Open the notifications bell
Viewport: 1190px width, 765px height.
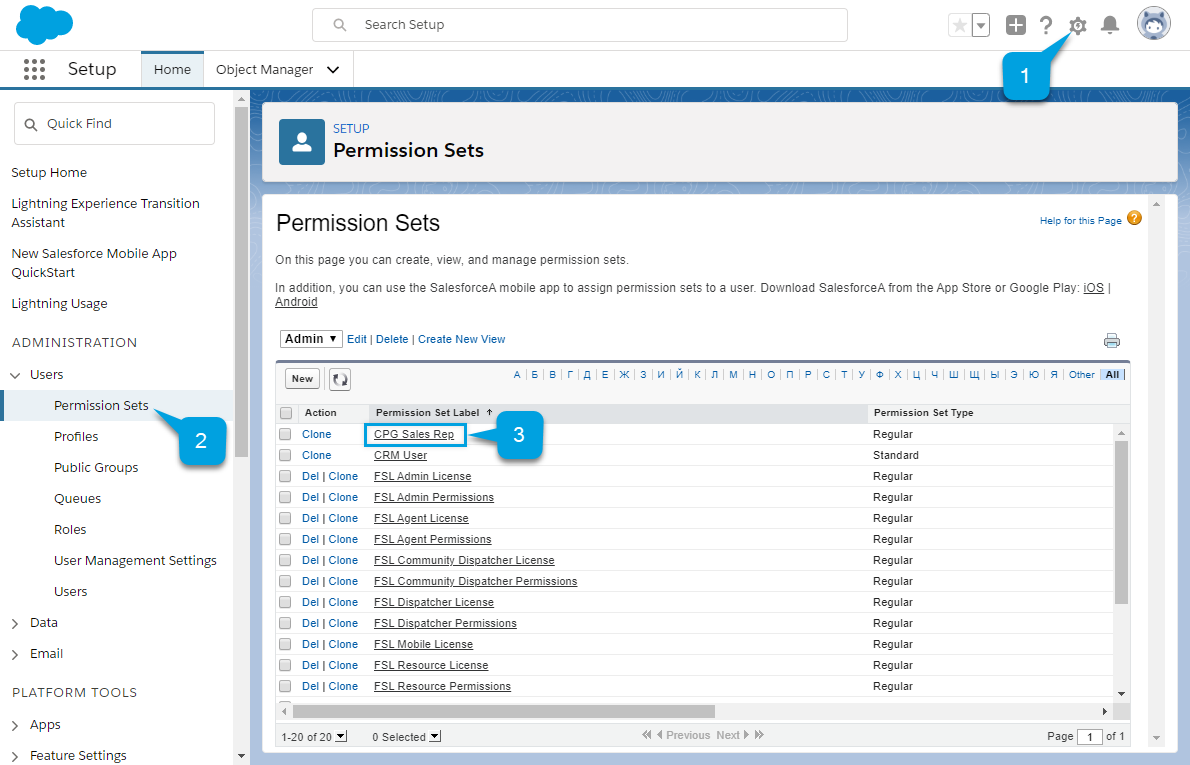tap(1109, 24)
